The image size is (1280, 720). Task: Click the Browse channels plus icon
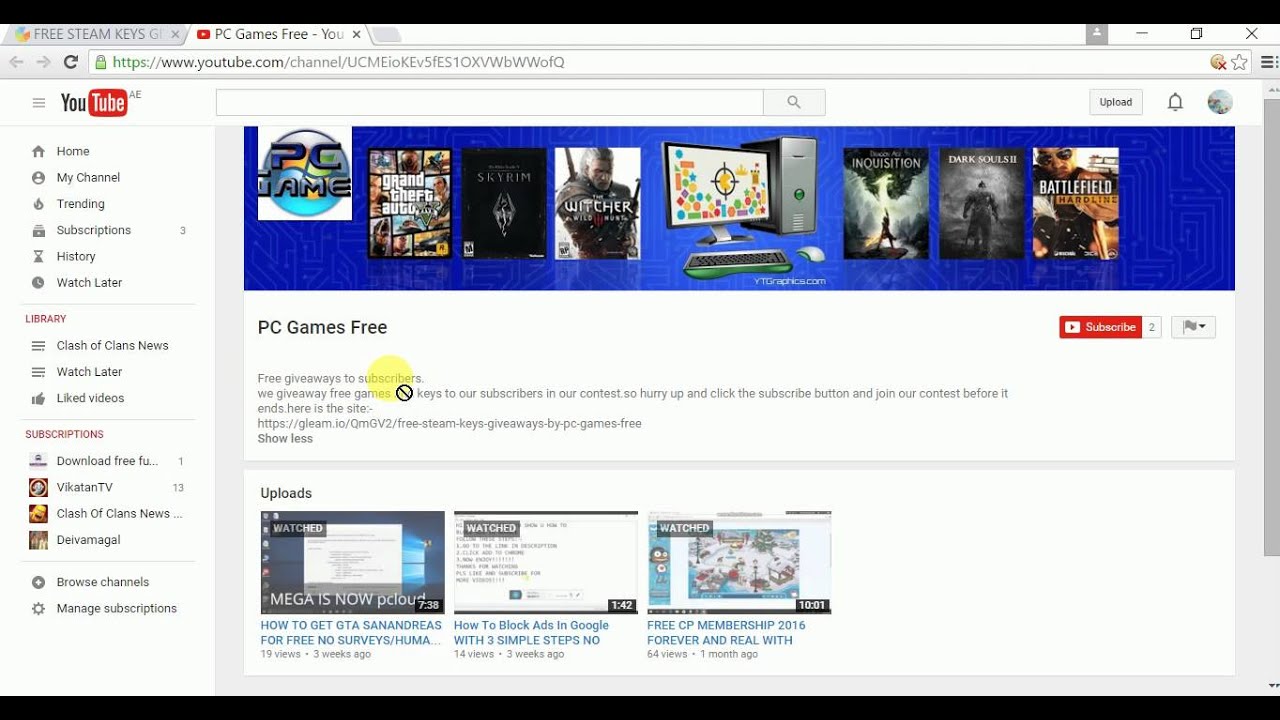click(38, 582)
